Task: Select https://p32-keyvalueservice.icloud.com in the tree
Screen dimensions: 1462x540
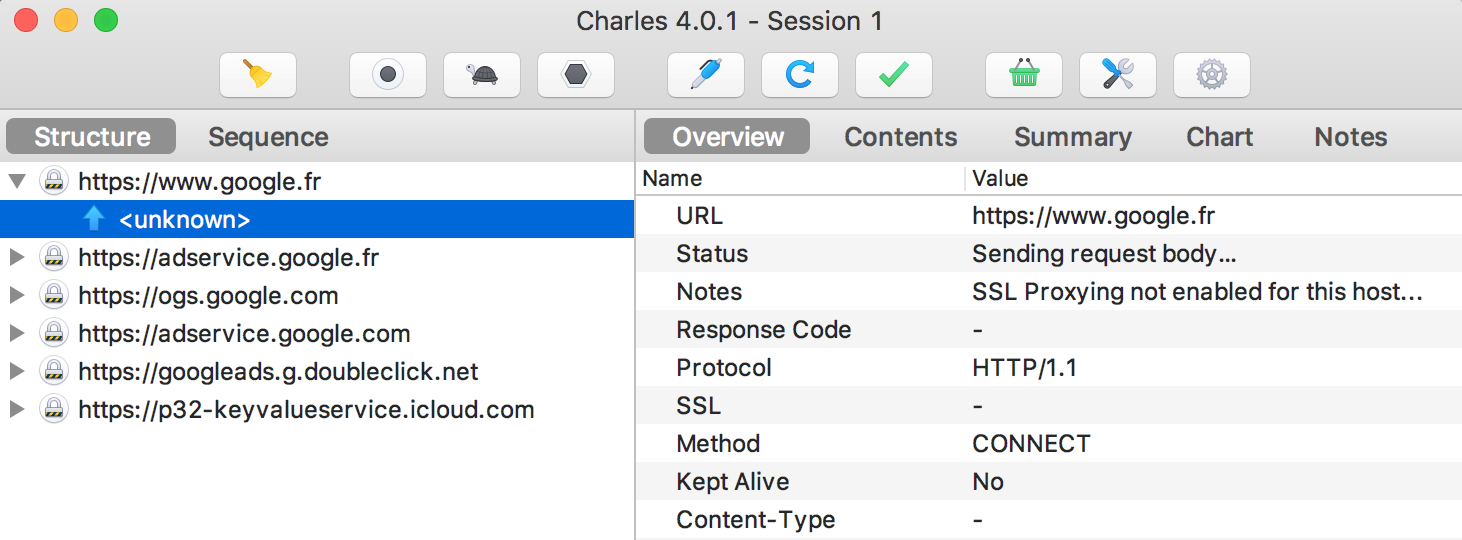Action: tap(306, 410)
